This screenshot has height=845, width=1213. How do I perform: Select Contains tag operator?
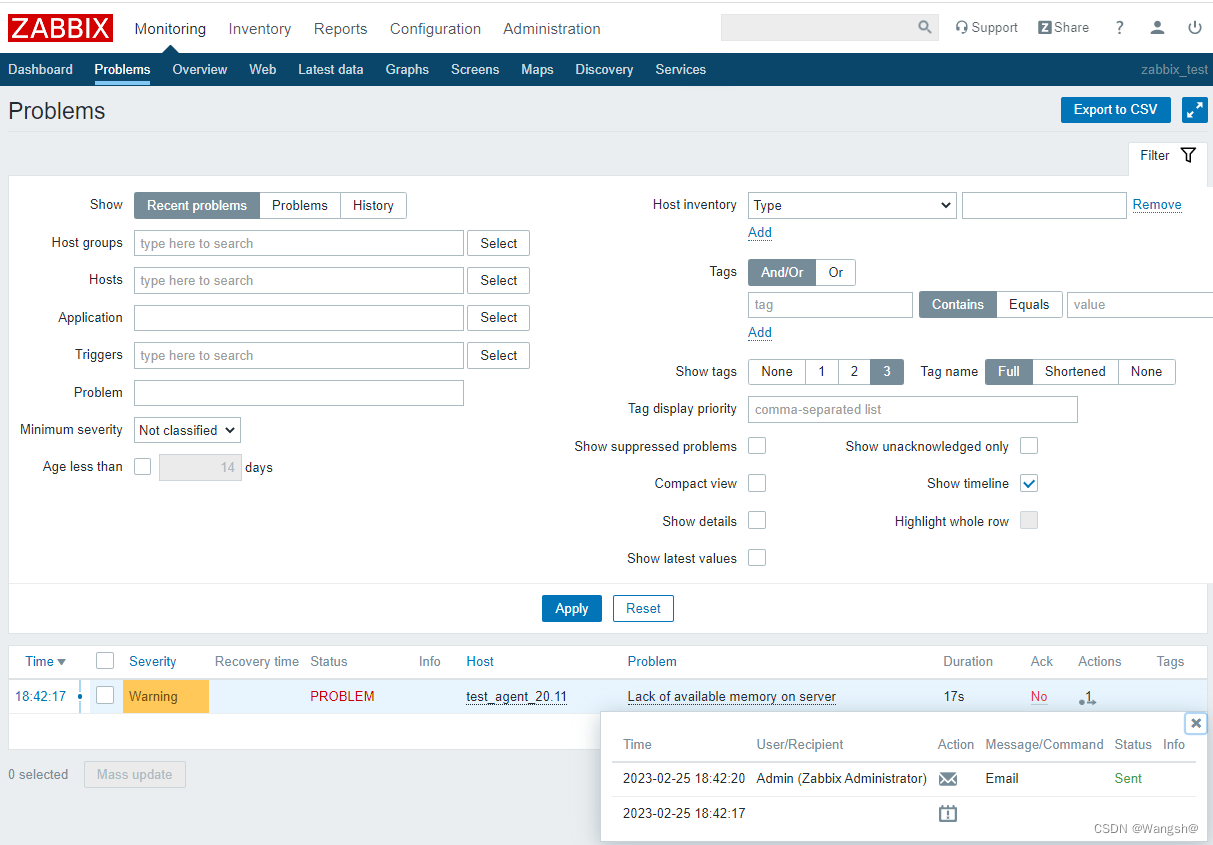tap(958, 305)
